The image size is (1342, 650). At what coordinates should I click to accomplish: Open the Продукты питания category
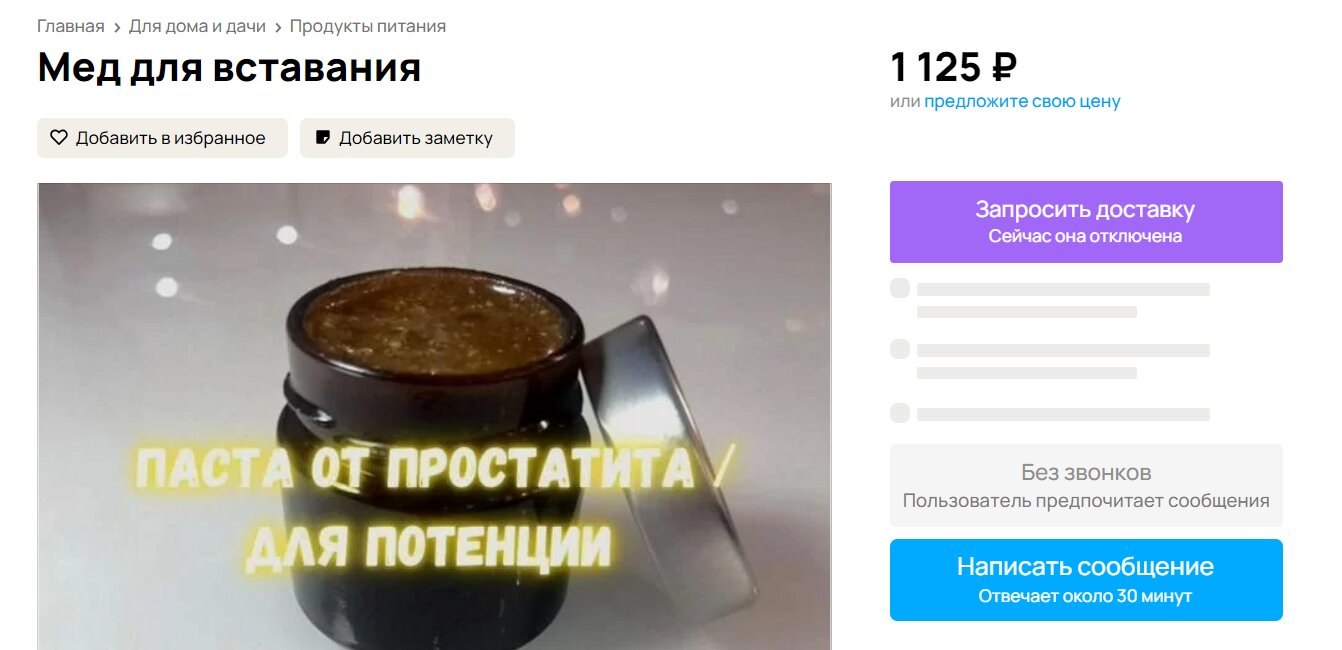tap(368, 26)
